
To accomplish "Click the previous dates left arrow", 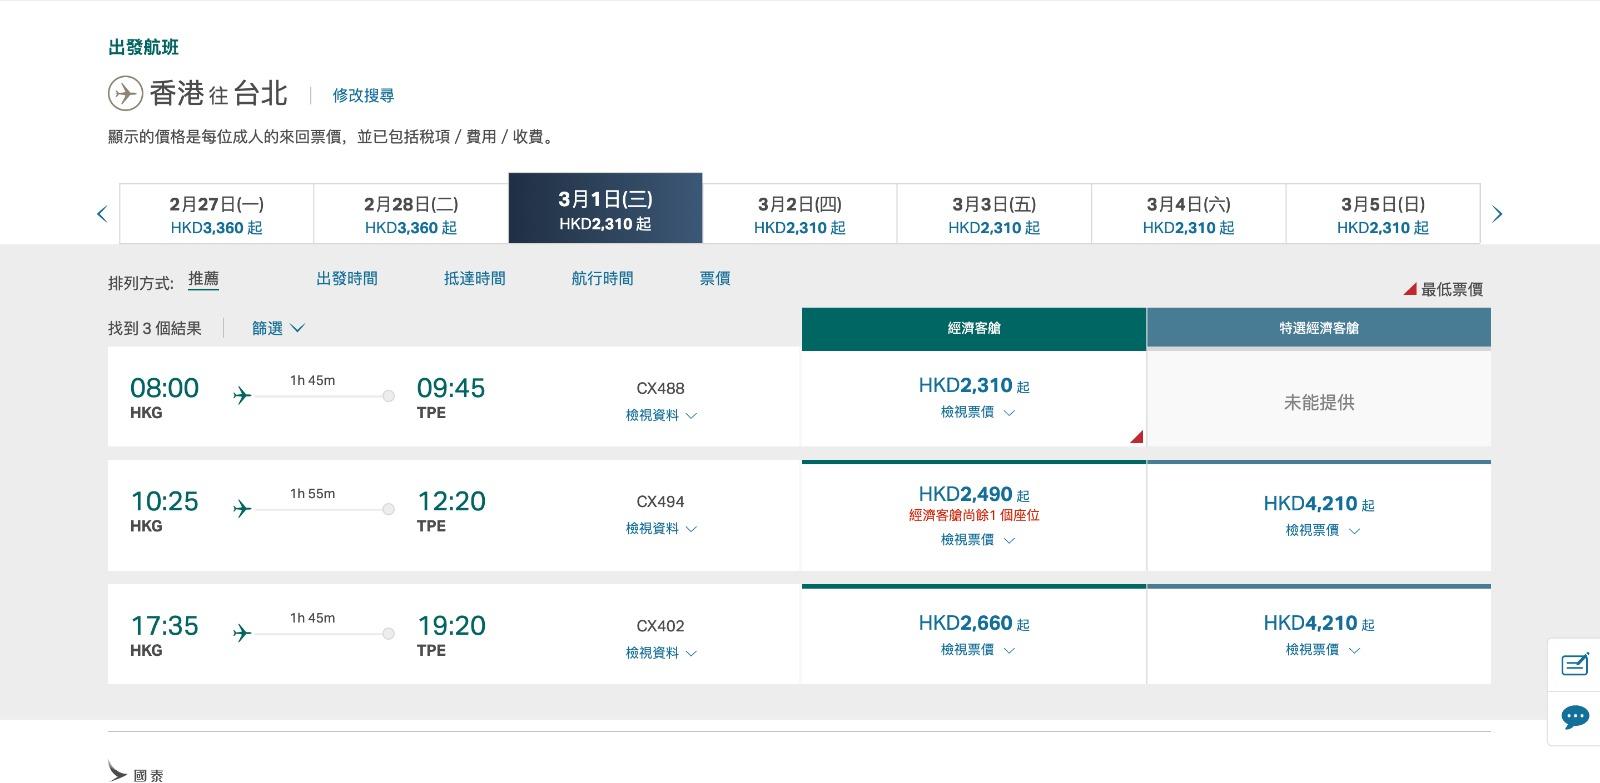I will click(x=102, y=214).
